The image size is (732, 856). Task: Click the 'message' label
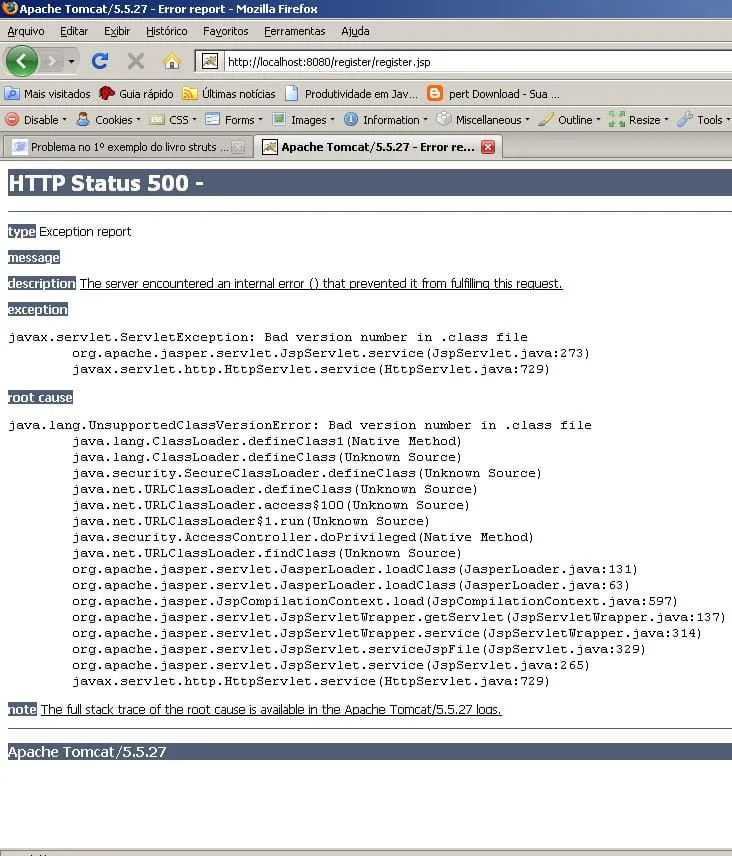[x=34, y=257]
